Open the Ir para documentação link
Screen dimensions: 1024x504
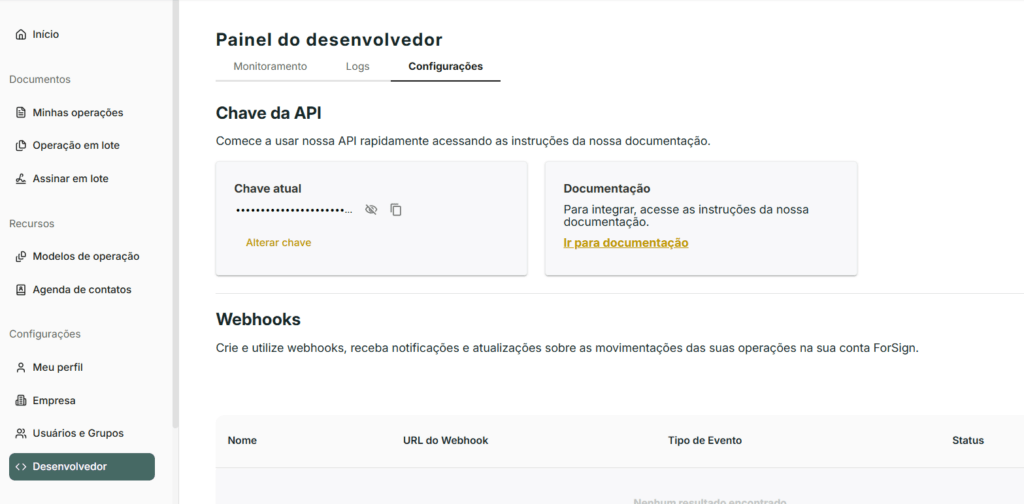tap(625, 243)
